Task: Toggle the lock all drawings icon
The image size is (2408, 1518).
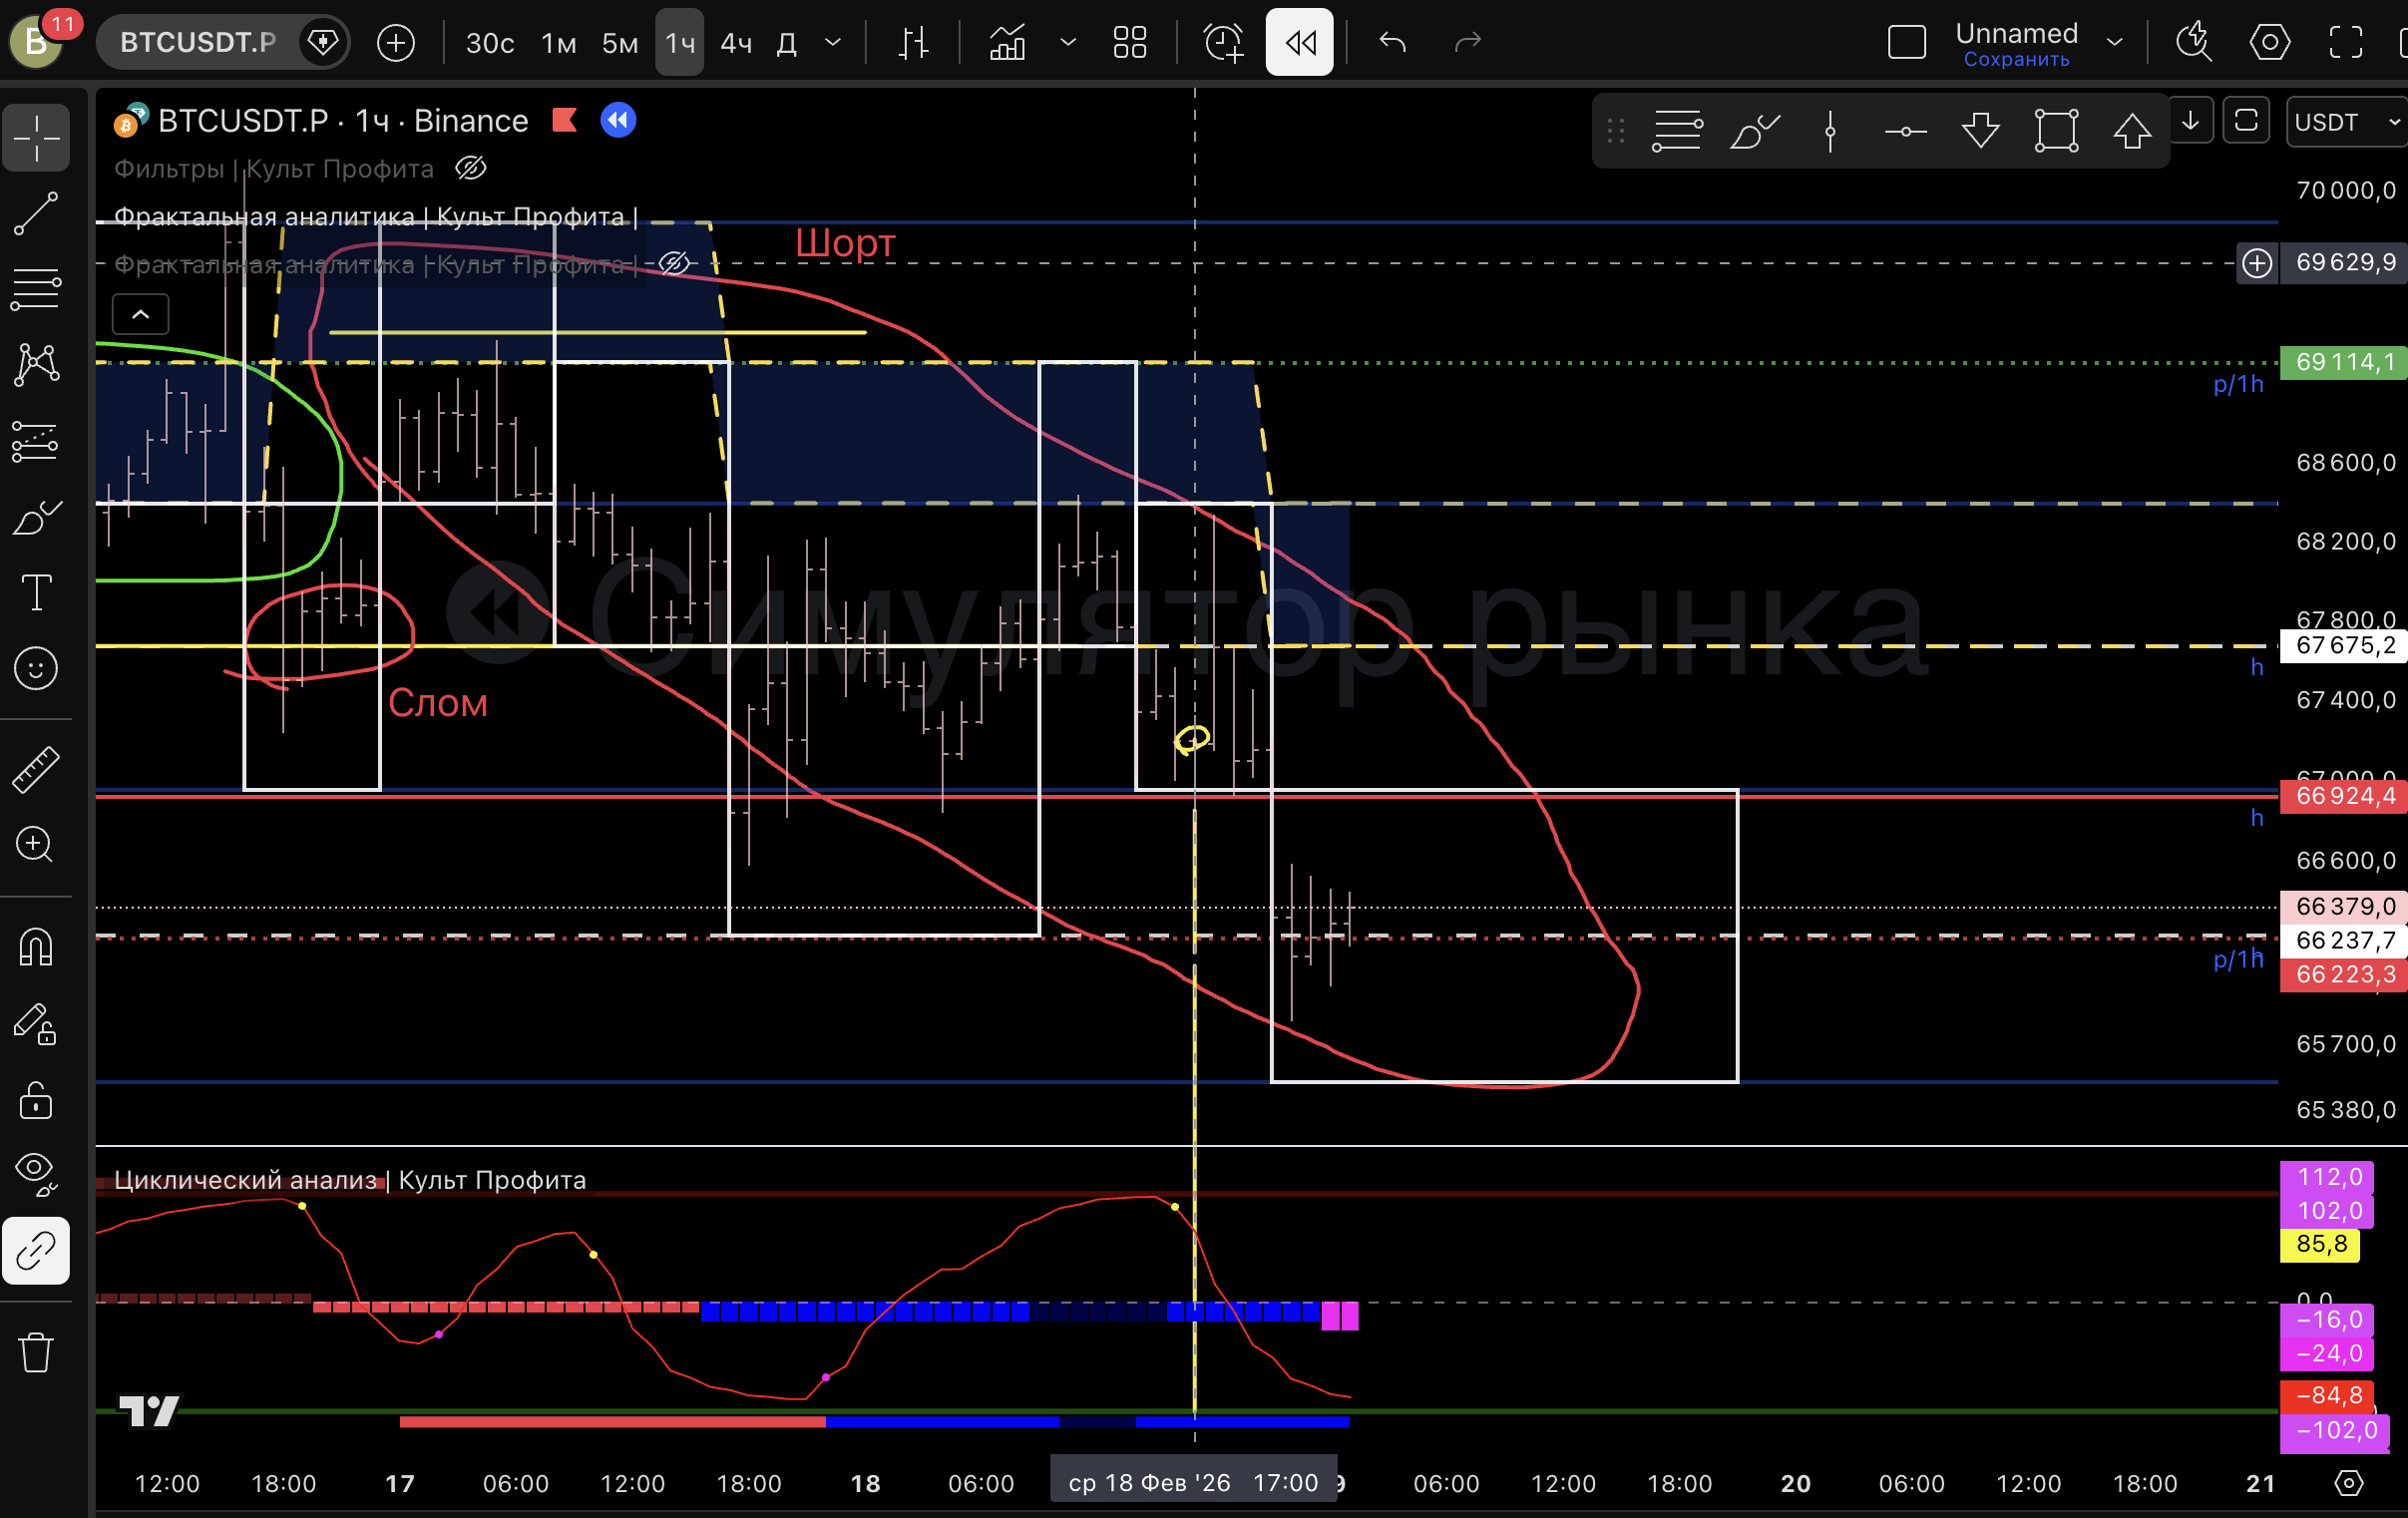Action: (x=36, y=1100)
